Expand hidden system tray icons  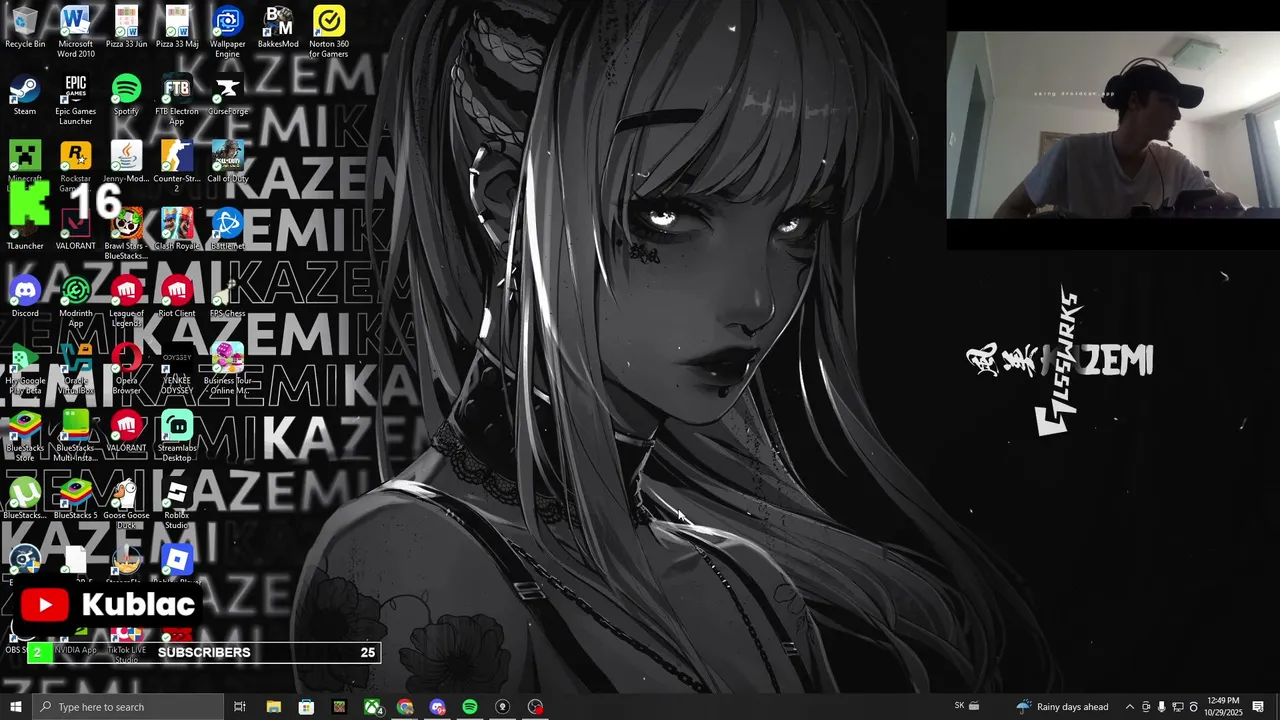pyautogui.click(x=1130, y=707)
